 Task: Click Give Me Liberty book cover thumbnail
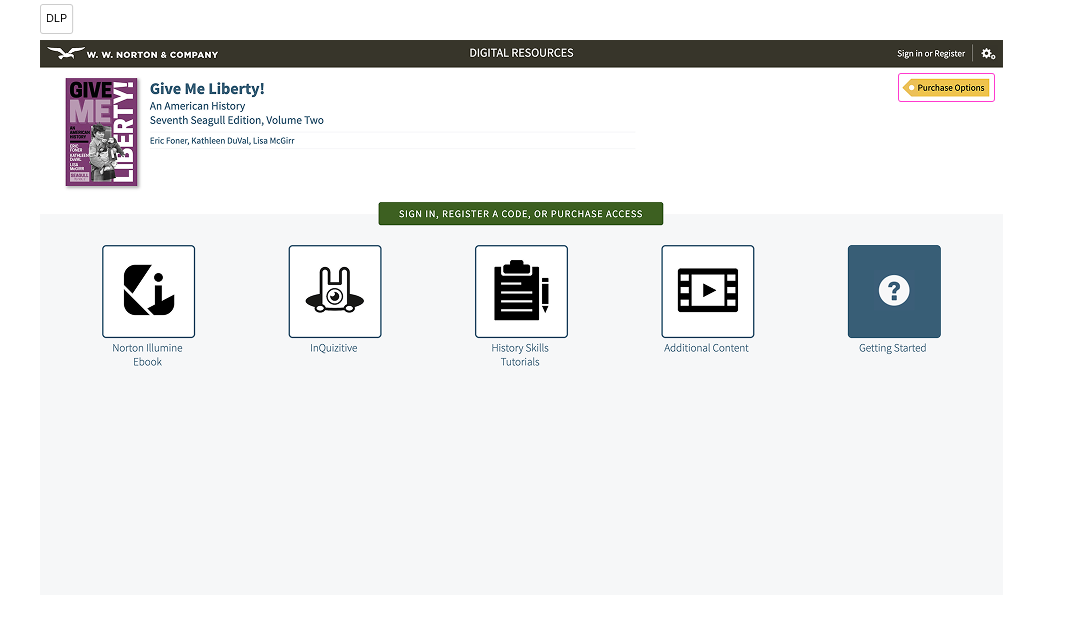click(x=102, y=132)
